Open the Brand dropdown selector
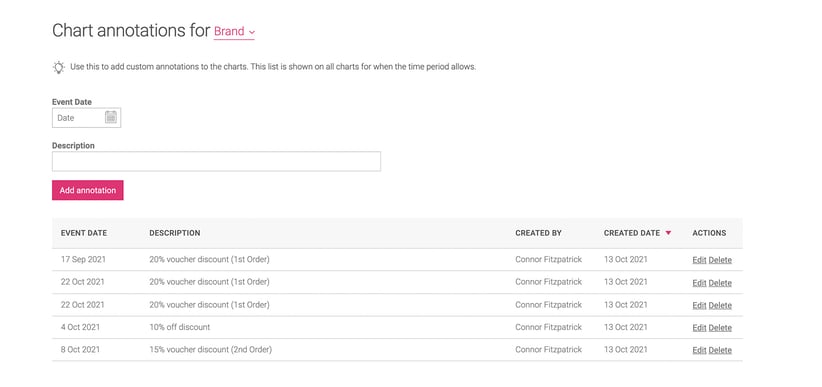822x387 pixels. coord(234,32)
